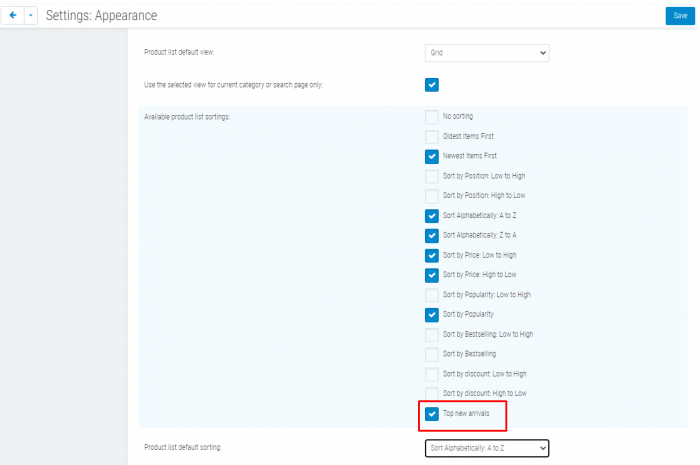Uncheck Sort Alphabetically: A to Z

pos(432,216)
